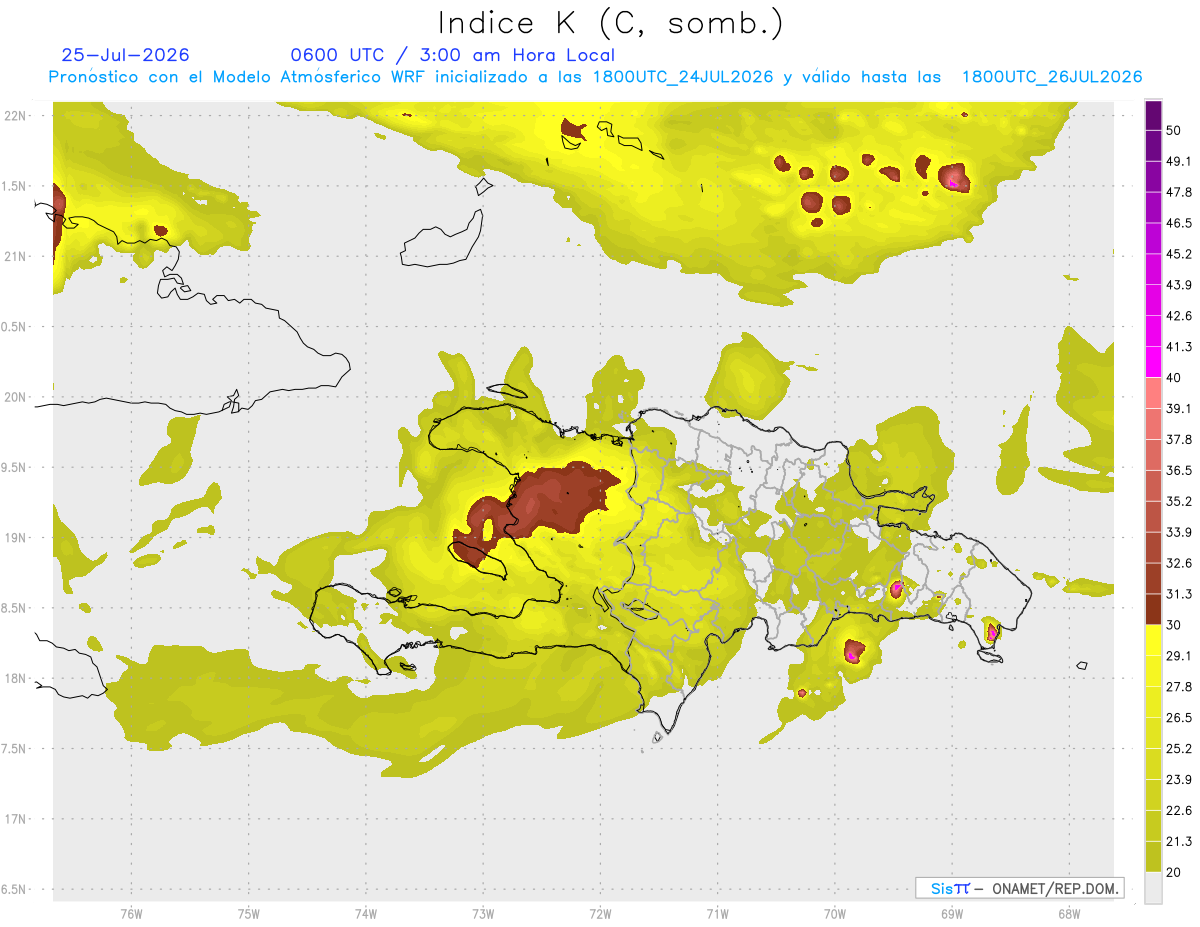
Task: Click the "76W" longitude label
Action: coord(131,914)
